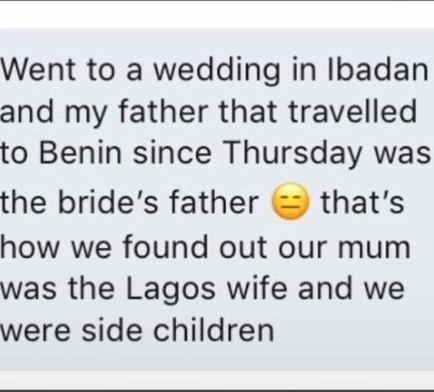Viewport: 434px width, 392px height.
Task: Click the word "Went" starting the message
Action: (39, 70)
